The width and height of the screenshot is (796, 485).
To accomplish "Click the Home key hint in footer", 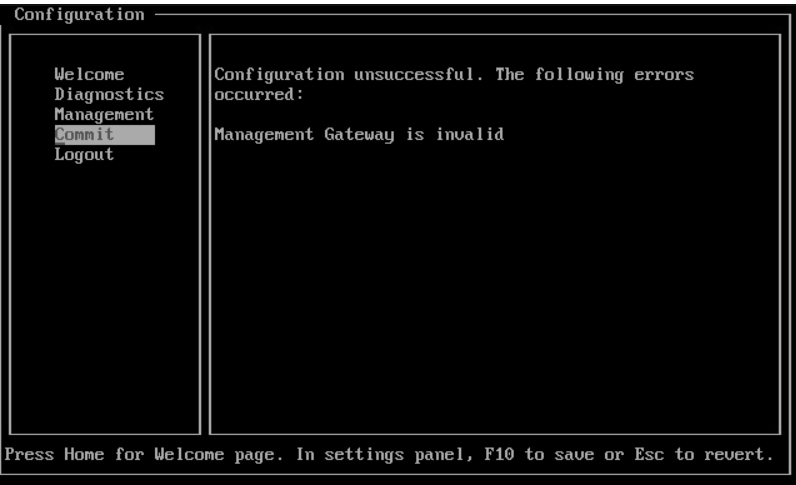I will [x=84, y=454].
